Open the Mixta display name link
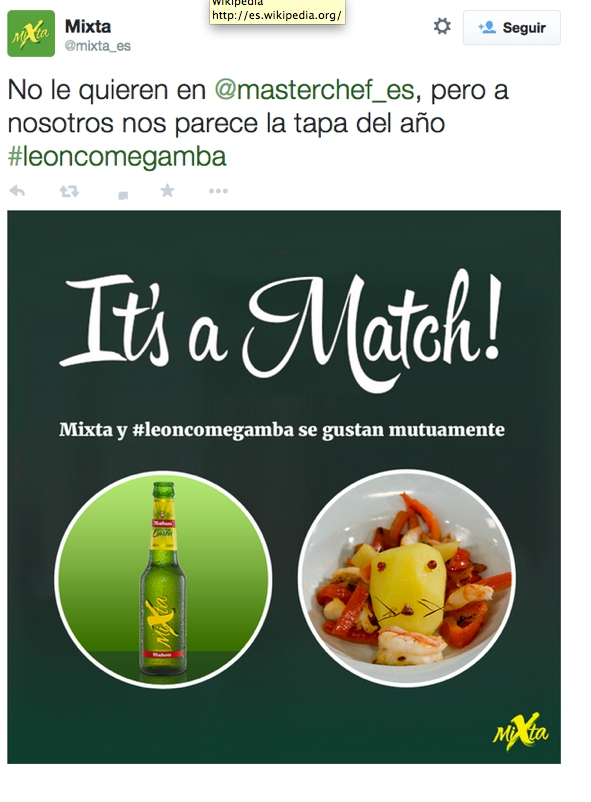 (x=88, y=26)
